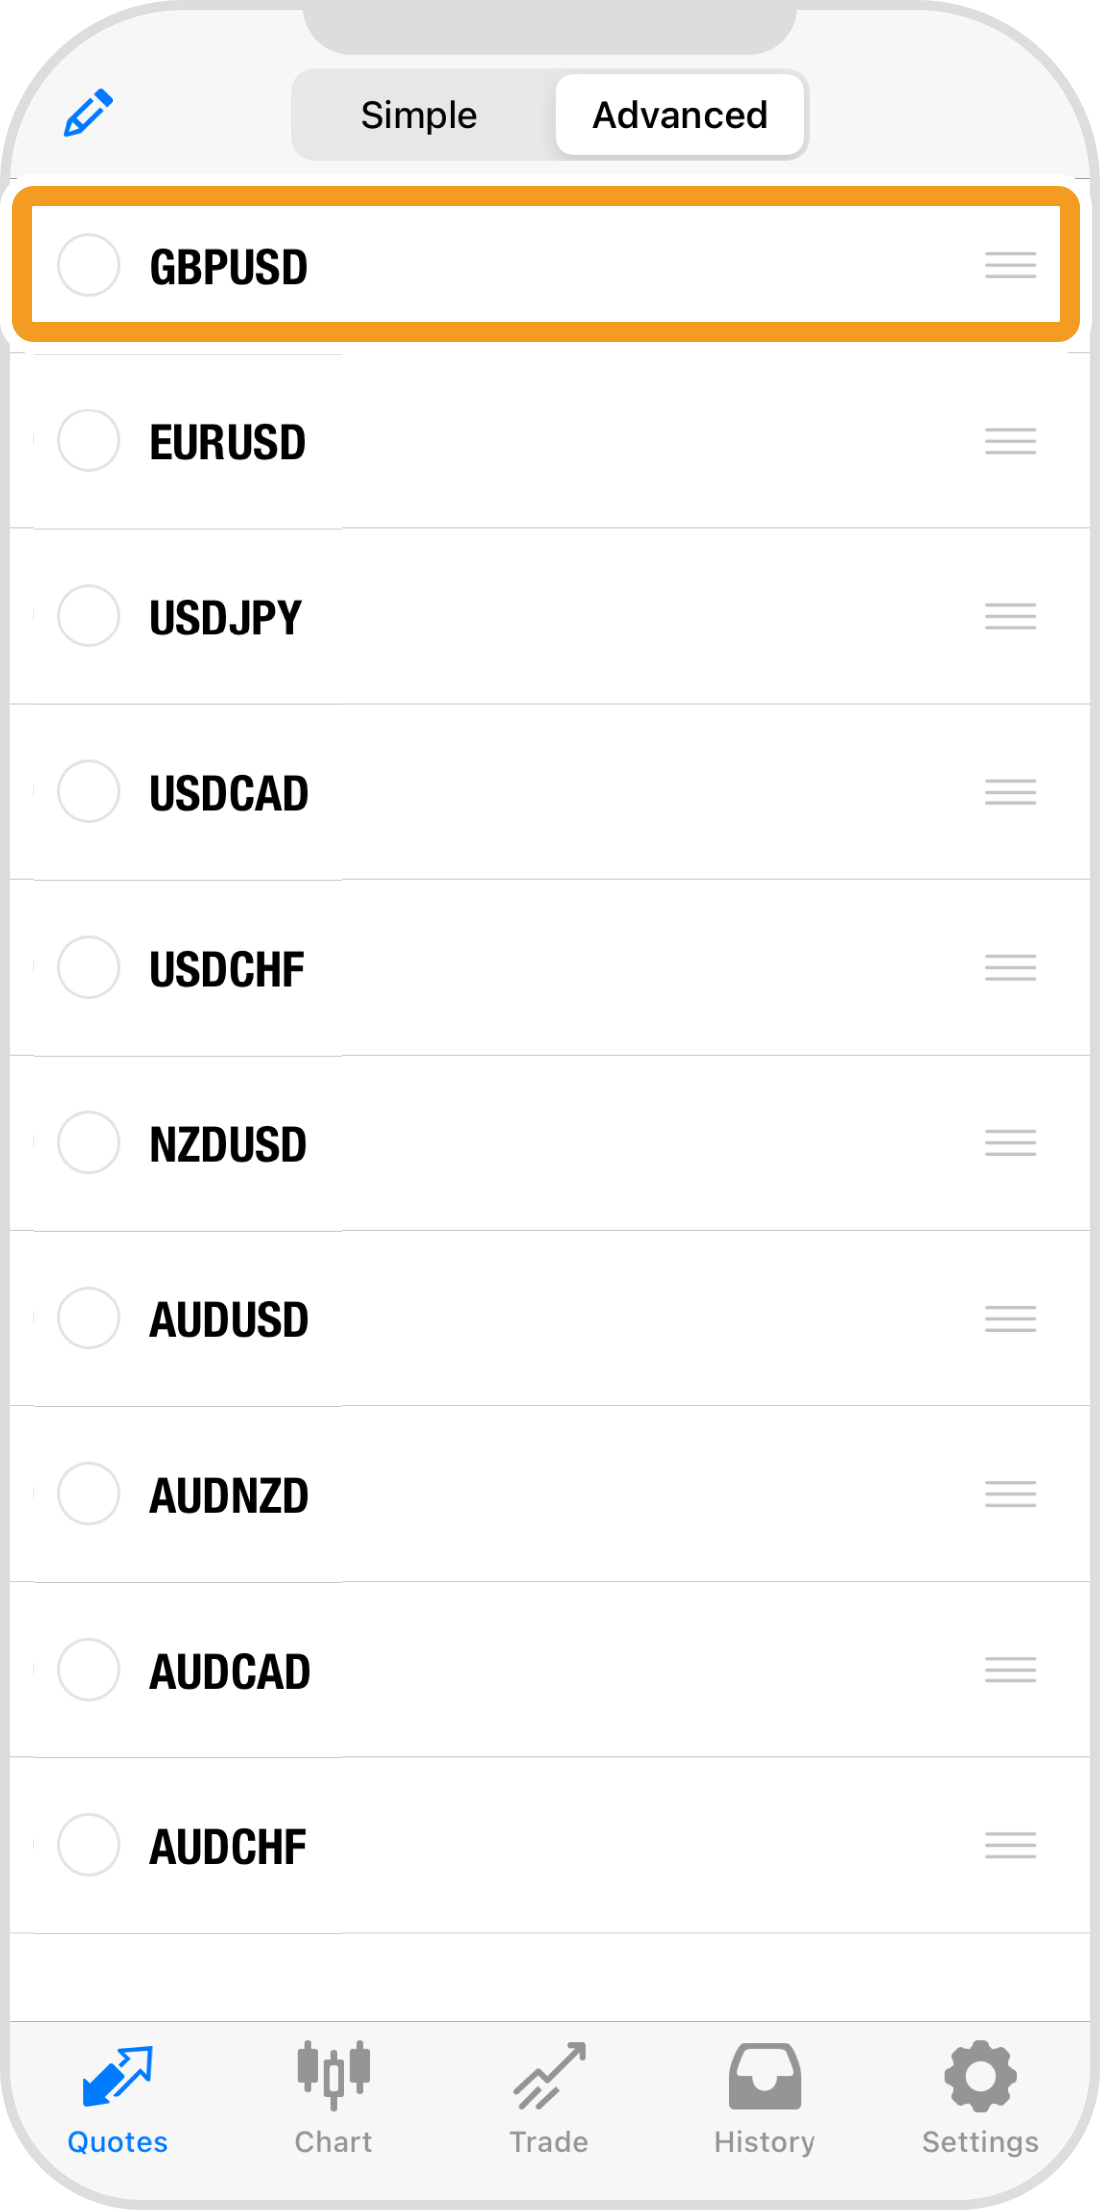The width and height of the screenshot is (1100, 2210).
Task: Tap the USDJPY reorder handle icon
Action: coord(1010,616)
